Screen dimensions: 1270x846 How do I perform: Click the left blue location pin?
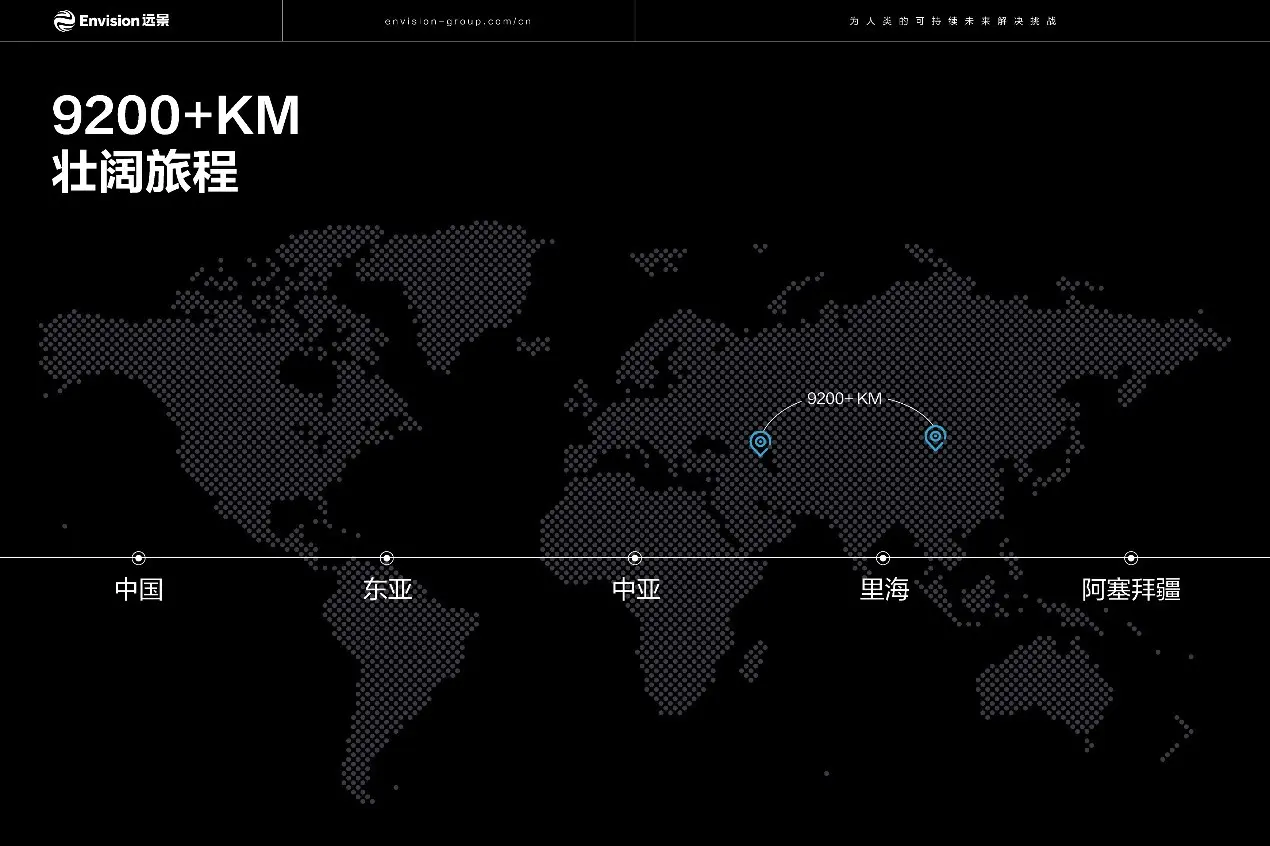click(760, 442)
